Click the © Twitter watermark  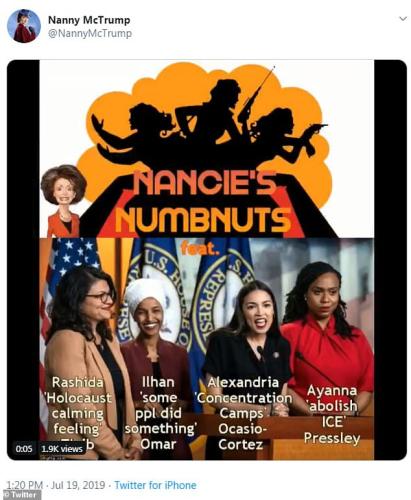[21, 495]
